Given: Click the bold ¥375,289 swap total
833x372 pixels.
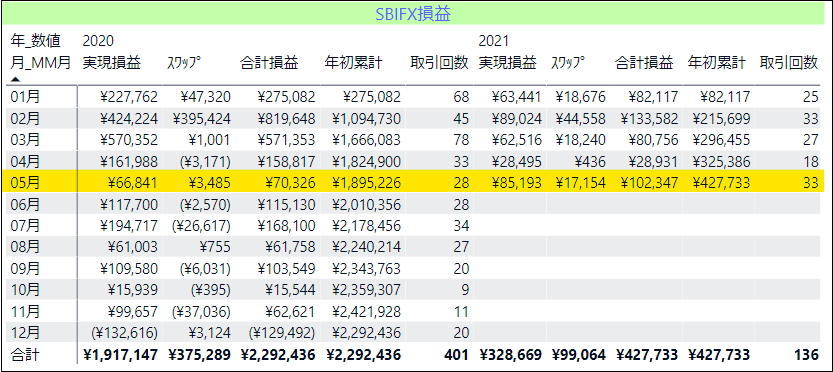Looking at the screenshot, I should 200,354.
